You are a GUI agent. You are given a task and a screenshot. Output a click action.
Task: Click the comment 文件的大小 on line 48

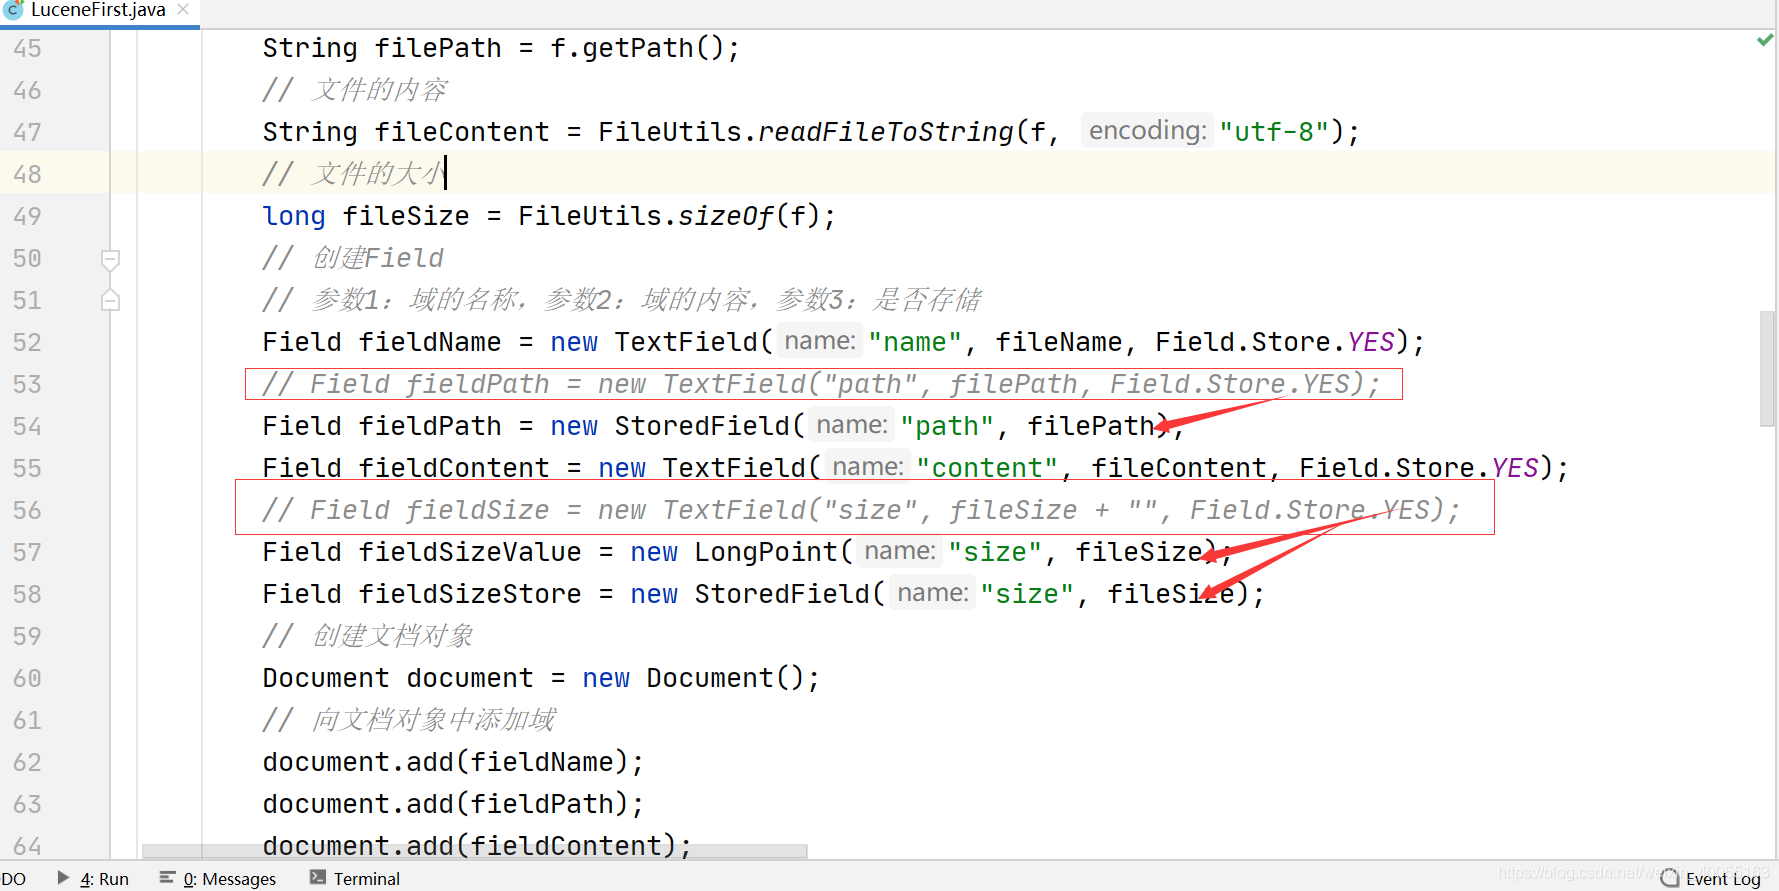click(354, 174)
